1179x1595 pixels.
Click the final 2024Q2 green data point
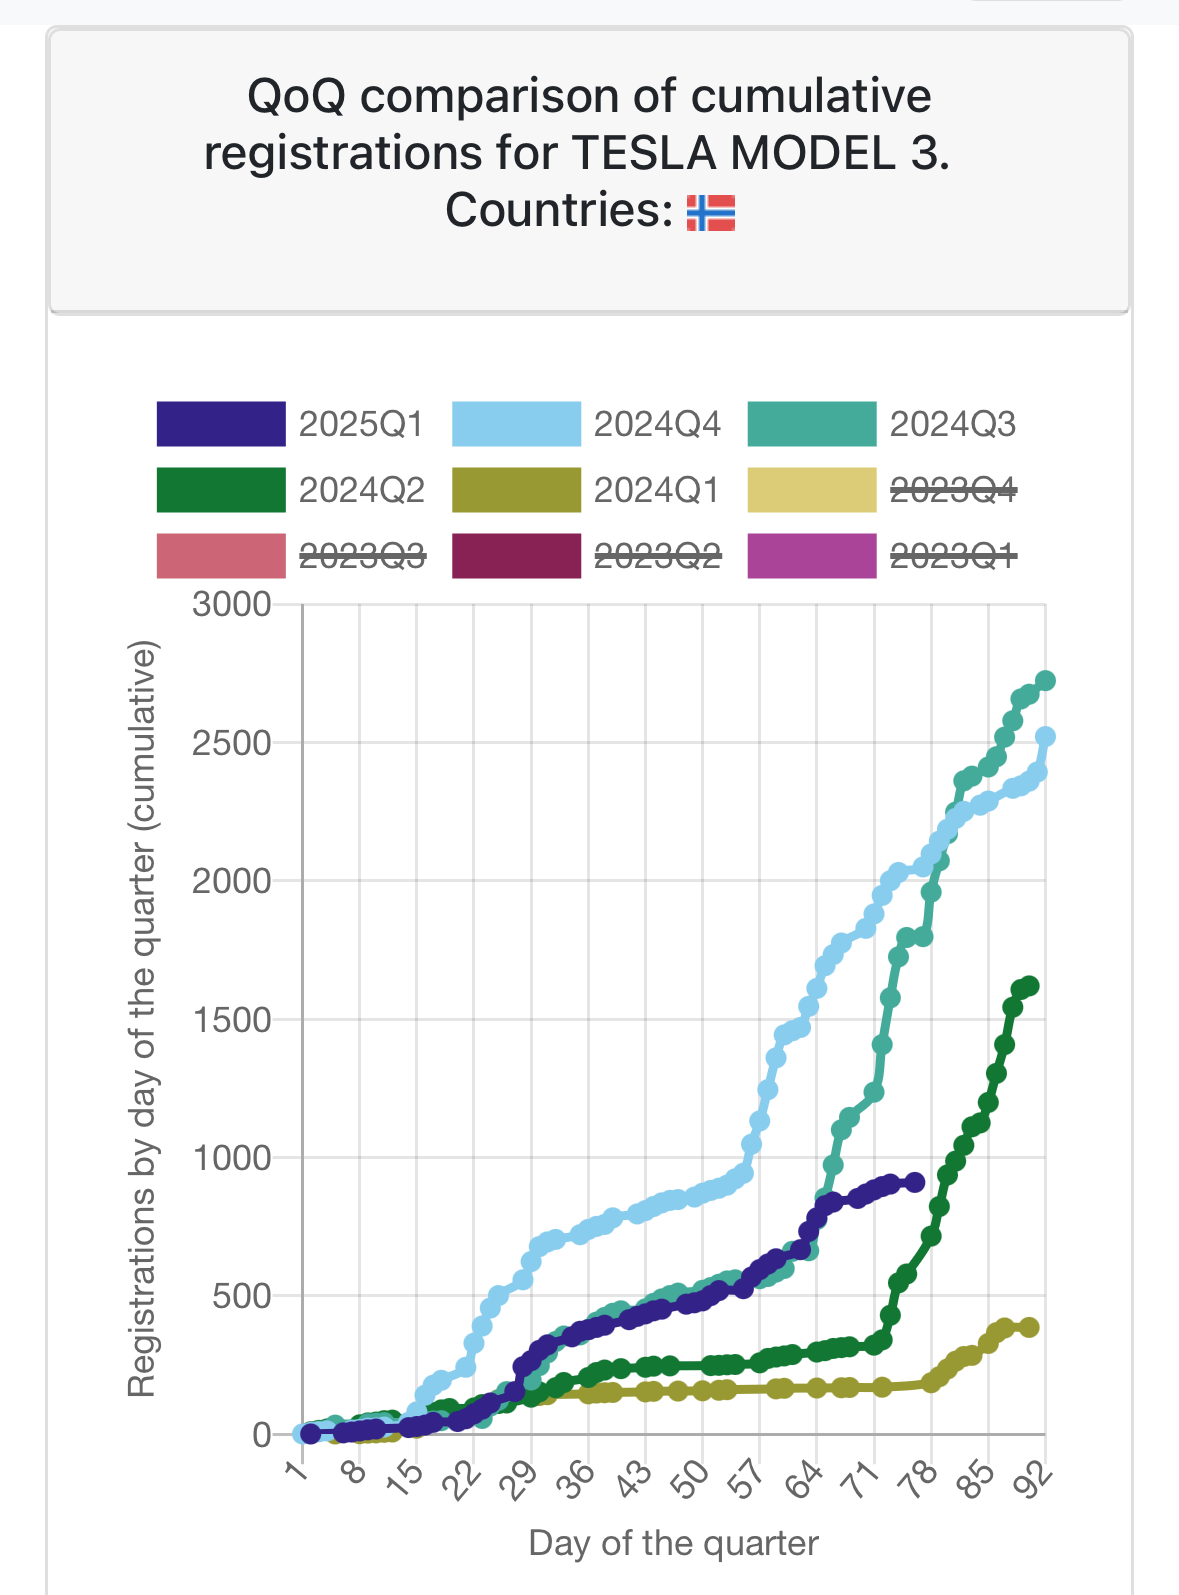click(1029, 986)
